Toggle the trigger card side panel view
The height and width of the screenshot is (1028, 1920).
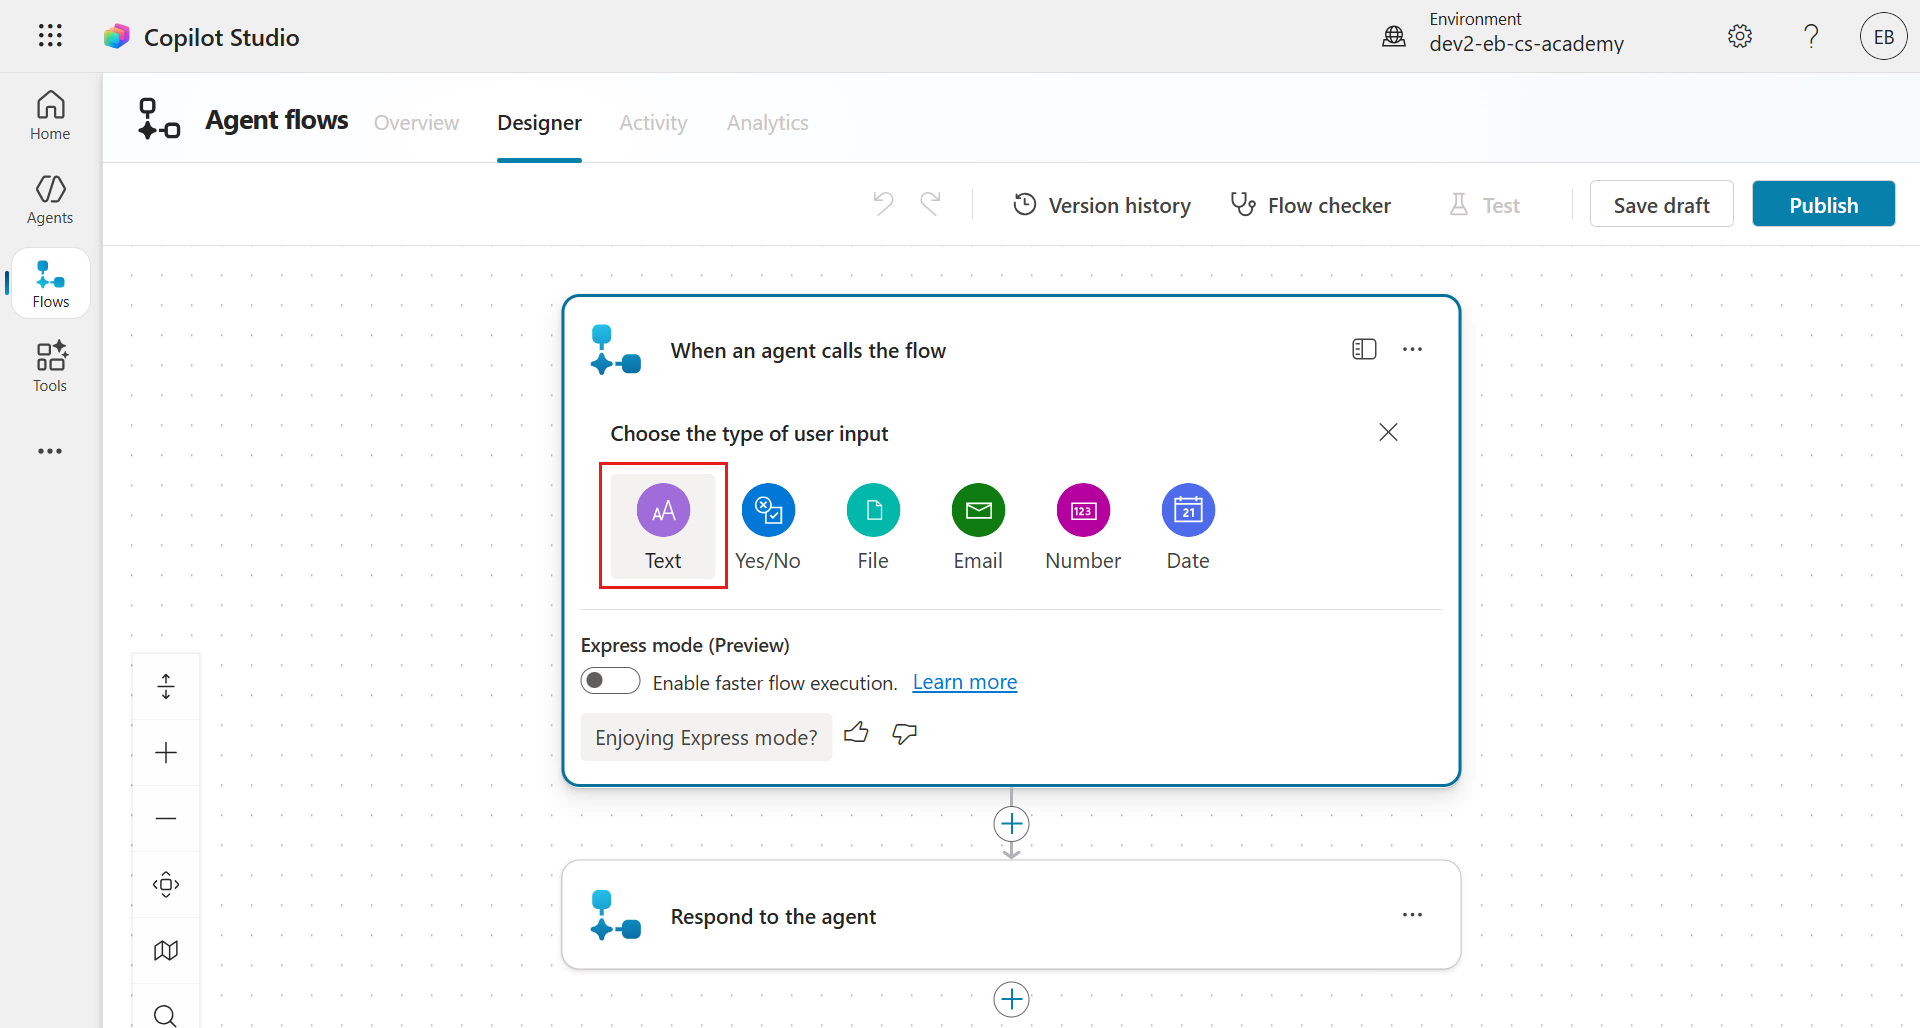coord(1364,349)
